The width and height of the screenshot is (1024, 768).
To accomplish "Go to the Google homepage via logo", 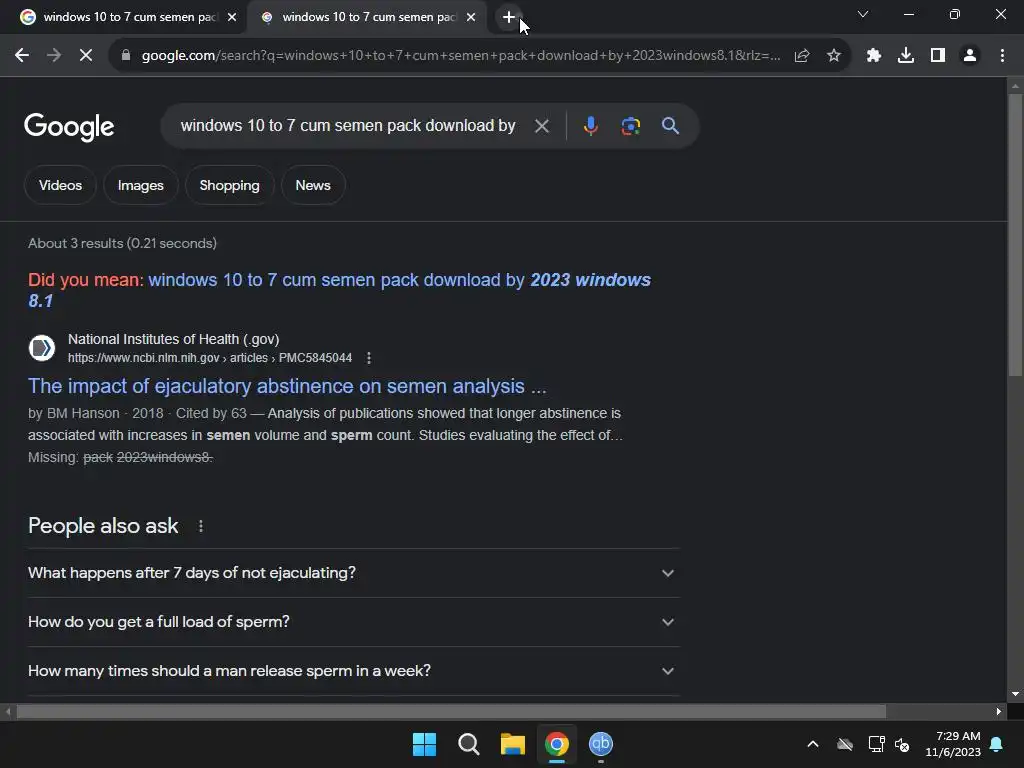I will tap(69, 127).
